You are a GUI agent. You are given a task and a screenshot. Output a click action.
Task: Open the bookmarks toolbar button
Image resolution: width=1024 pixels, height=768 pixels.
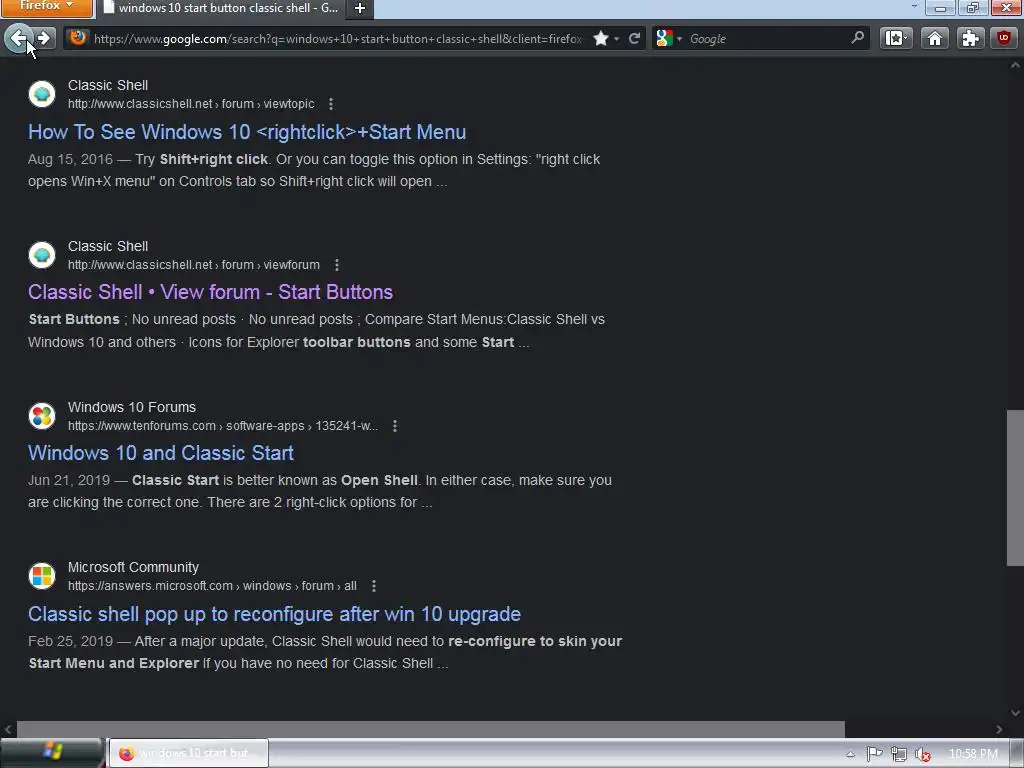click(896, 39)
